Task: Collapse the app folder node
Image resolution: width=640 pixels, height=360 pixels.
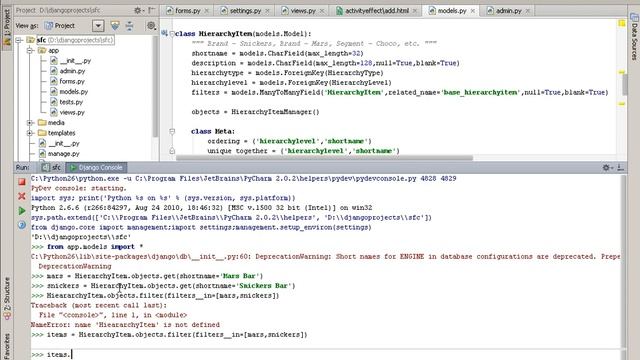Action: coord(30,51)
